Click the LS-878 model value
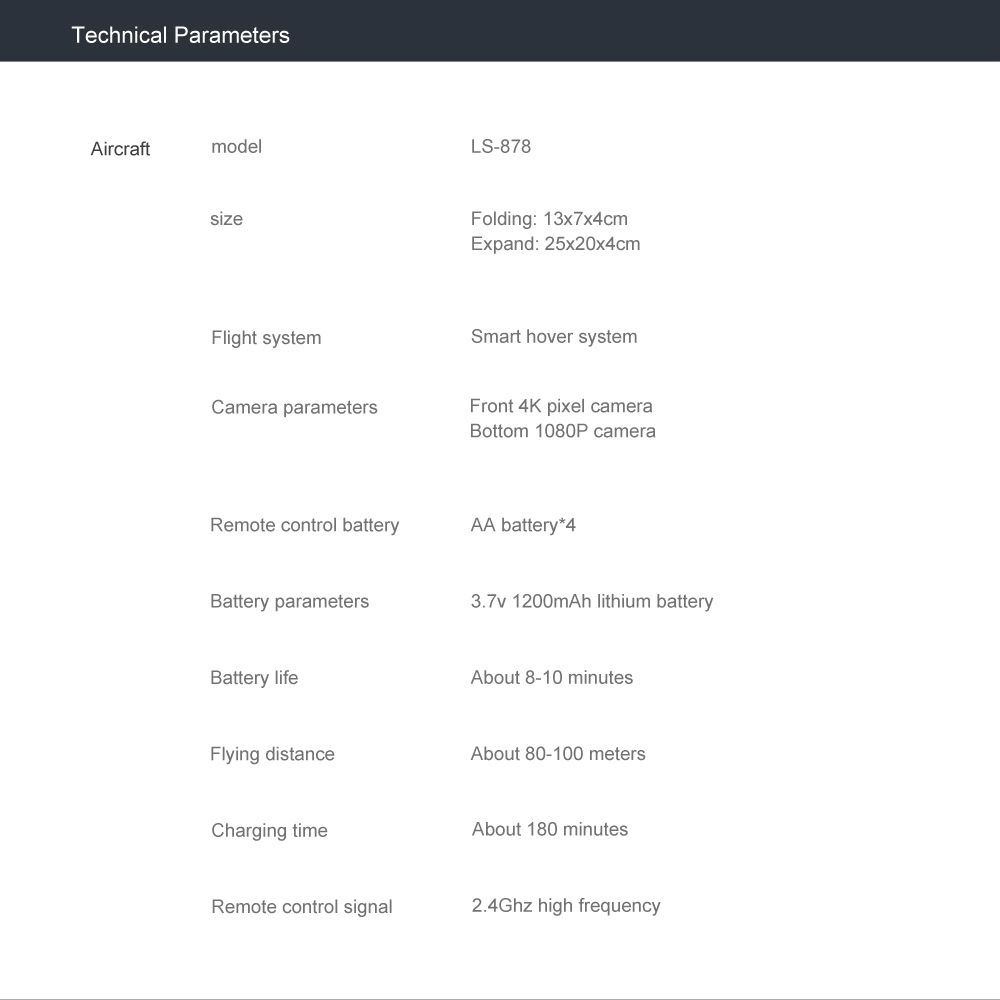This screenshot has height=1000, width=1000. tap(500, 147)
